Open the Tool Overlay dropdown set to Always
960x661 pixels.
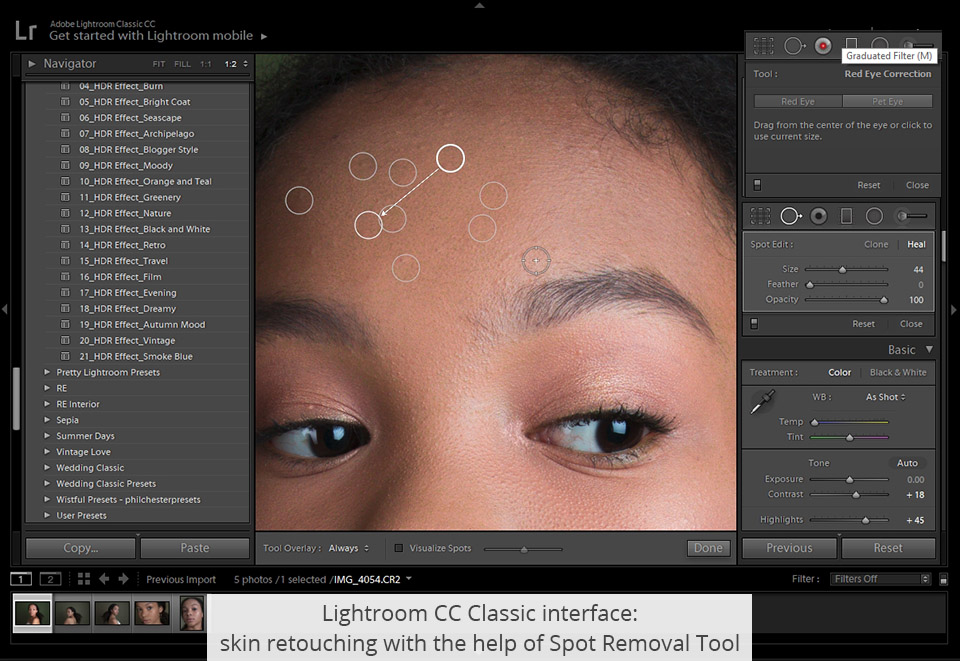[349, 547]
